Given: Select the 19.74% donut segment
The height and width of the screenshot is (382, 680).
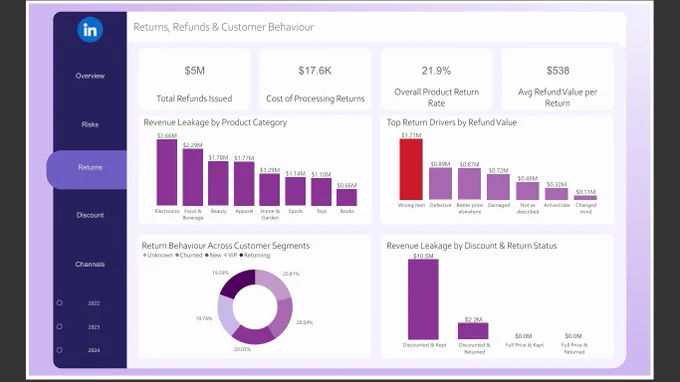Looking at the screenshot, I should (x=226, y=314).
